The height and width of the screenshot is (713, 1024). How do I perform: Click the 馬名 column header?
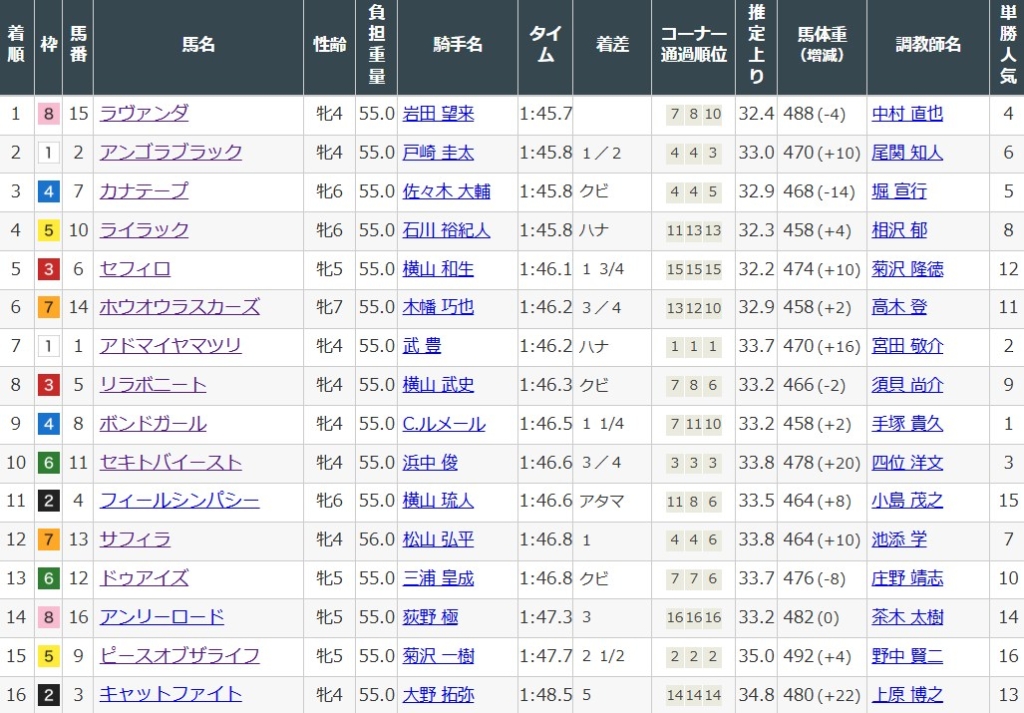tap(198, 45)
